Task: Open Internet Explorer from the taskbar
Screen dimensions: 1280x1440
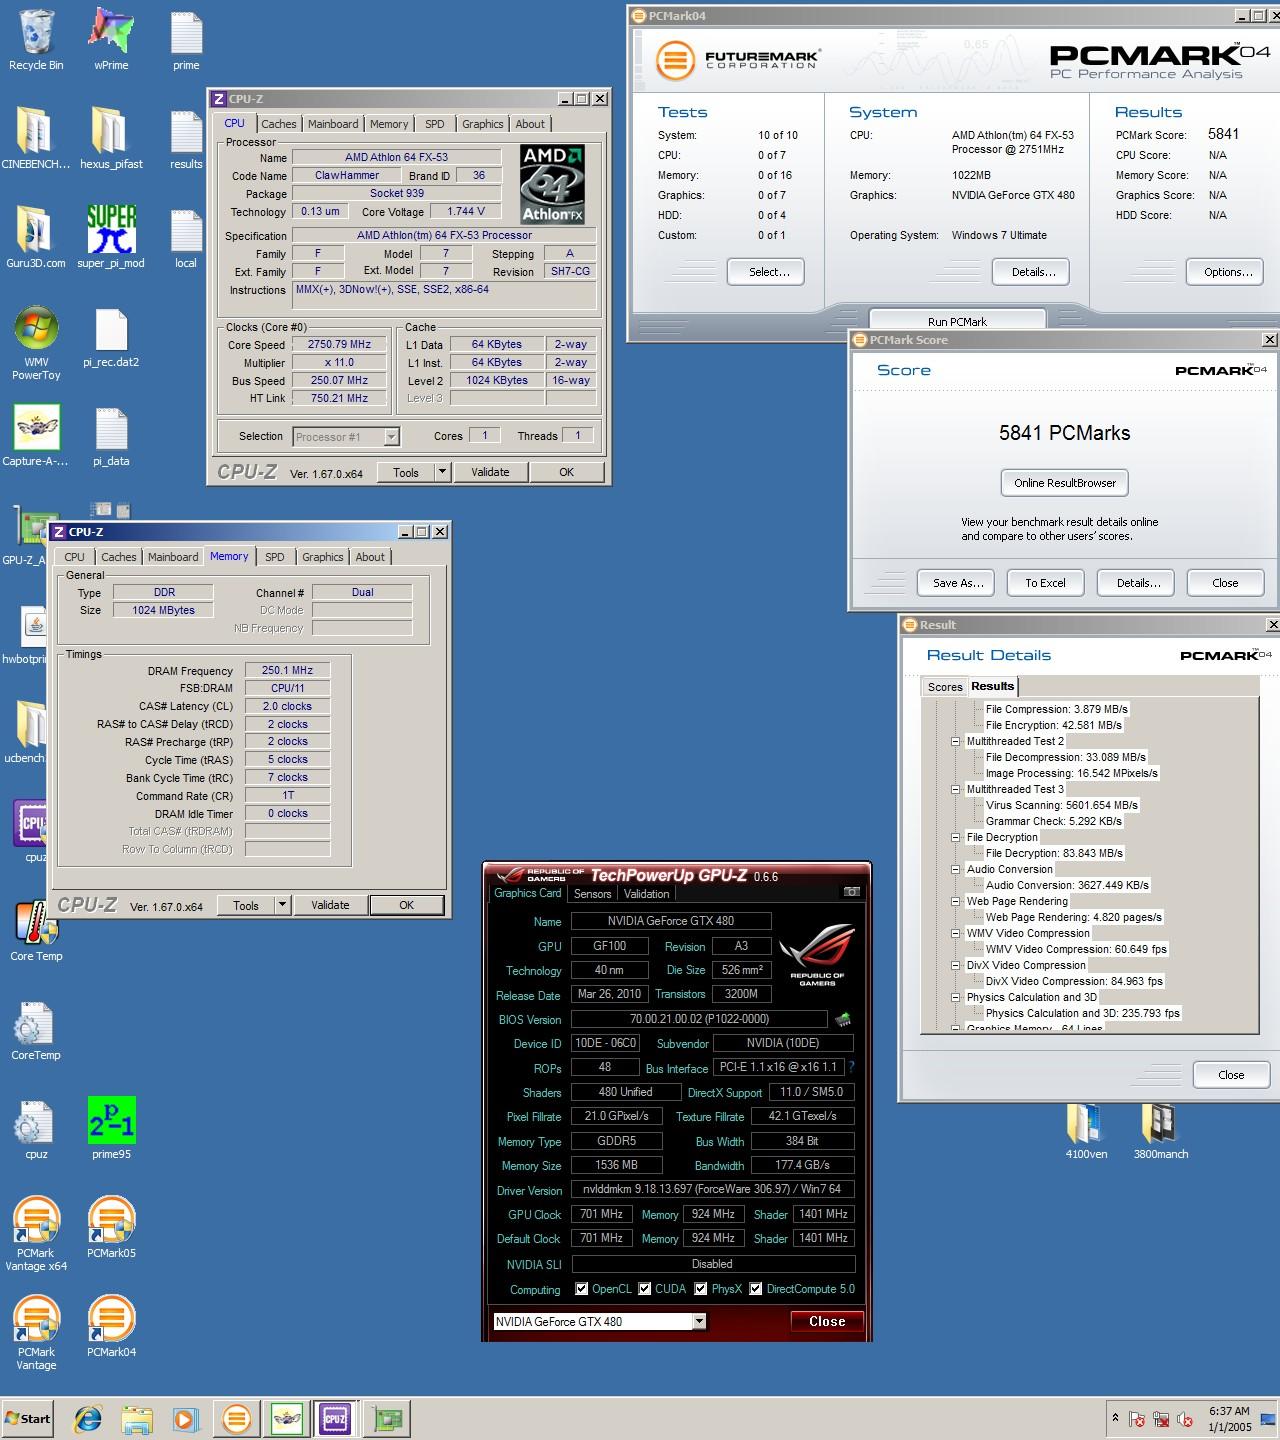Action: [x=89, y=1418]
